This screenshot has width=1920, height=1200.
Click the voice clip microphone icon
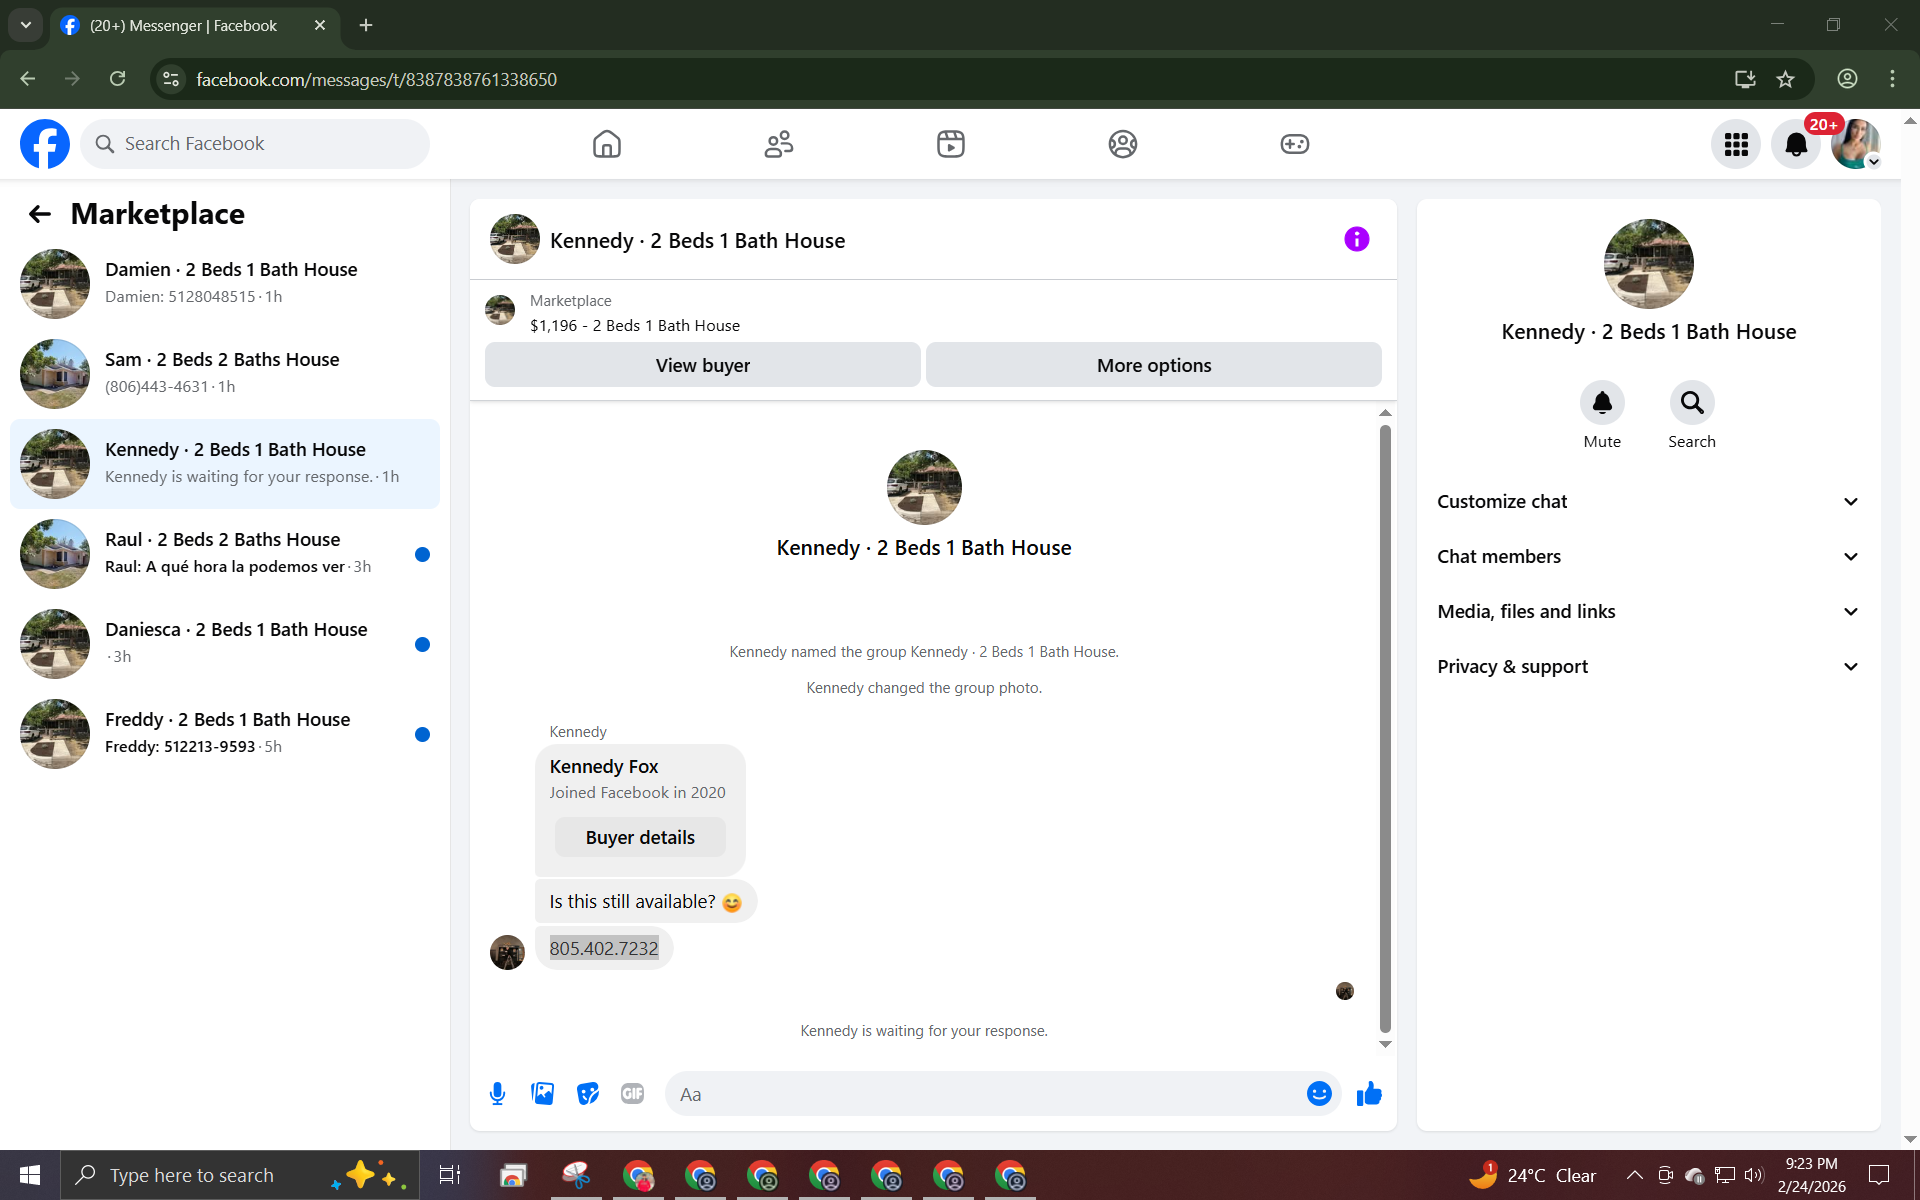coord(497,1094)
